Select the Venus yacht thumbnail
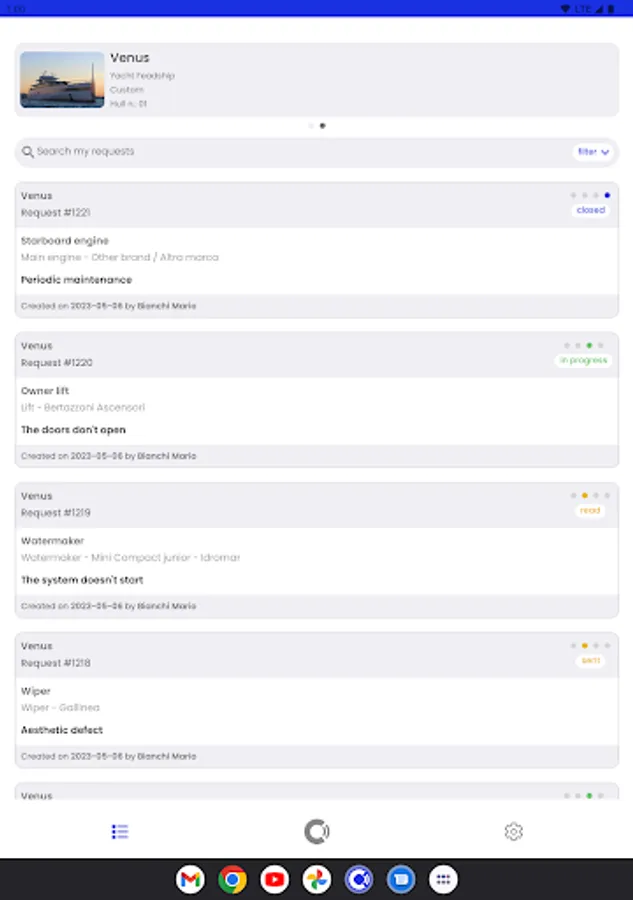 coord(62,80)
